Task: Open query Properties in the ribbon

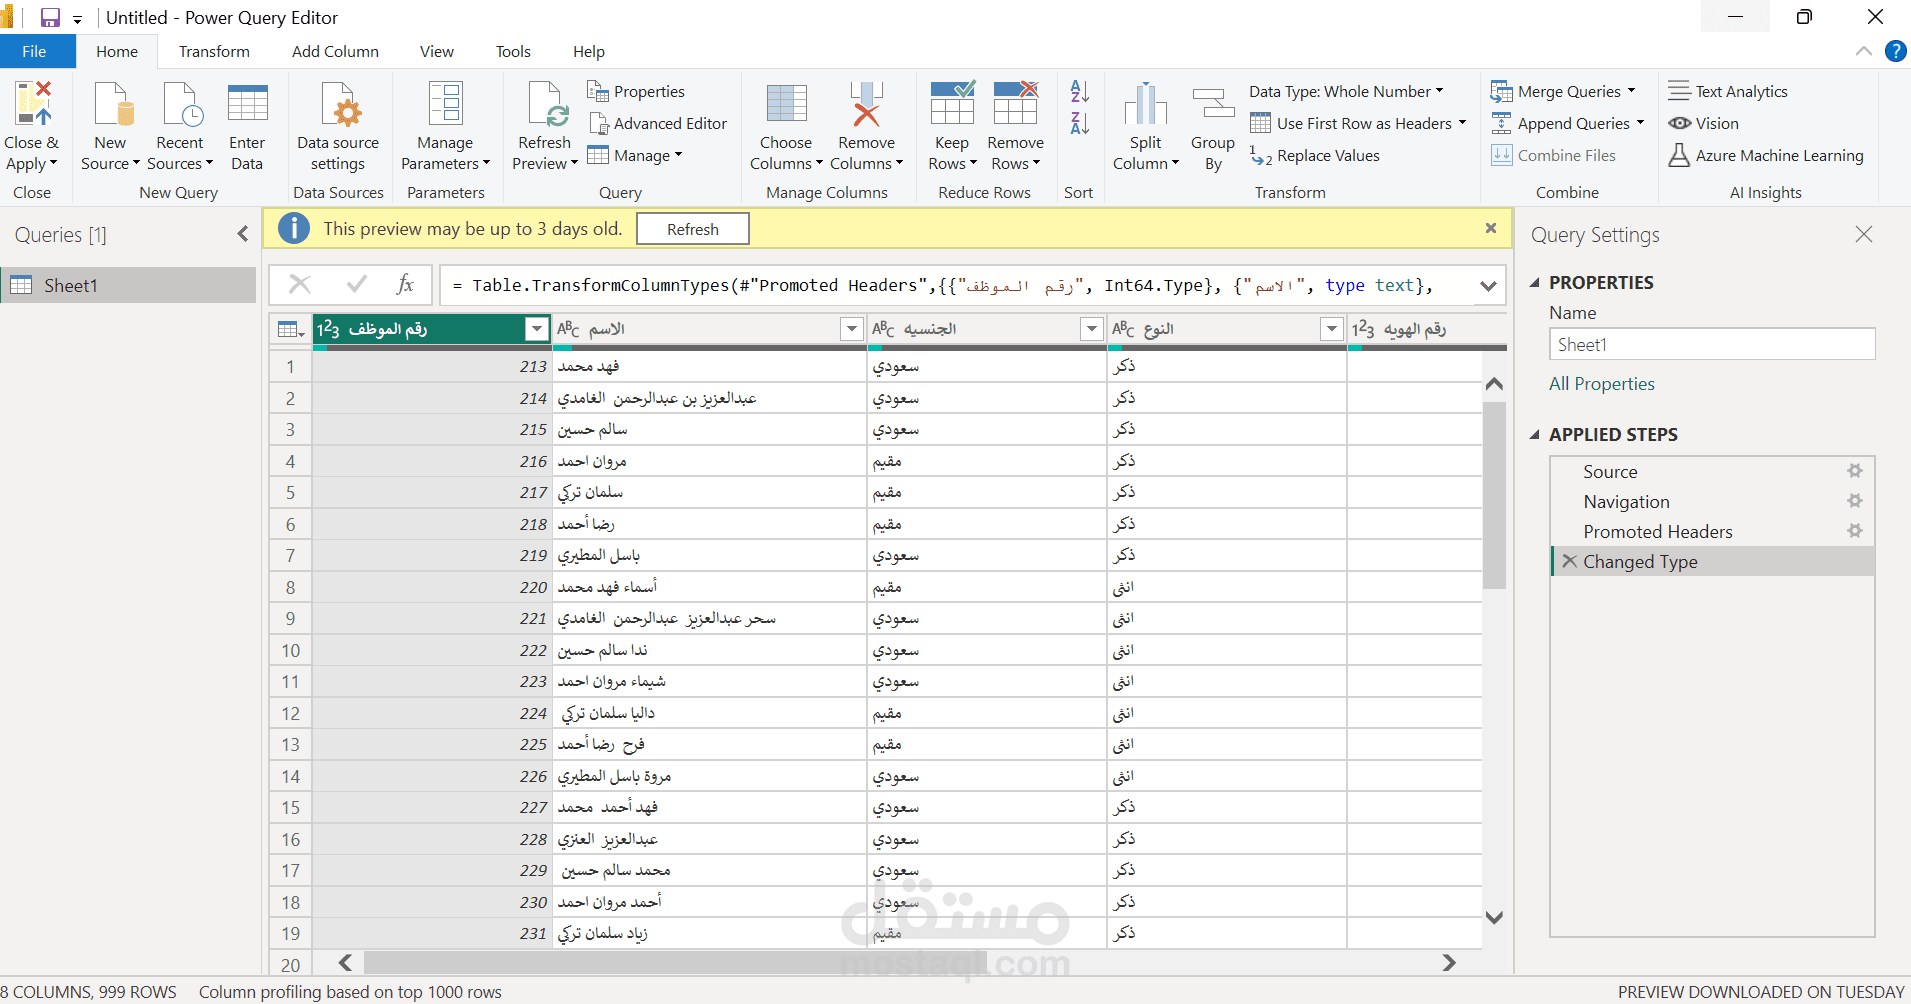Action: (636, 92)
